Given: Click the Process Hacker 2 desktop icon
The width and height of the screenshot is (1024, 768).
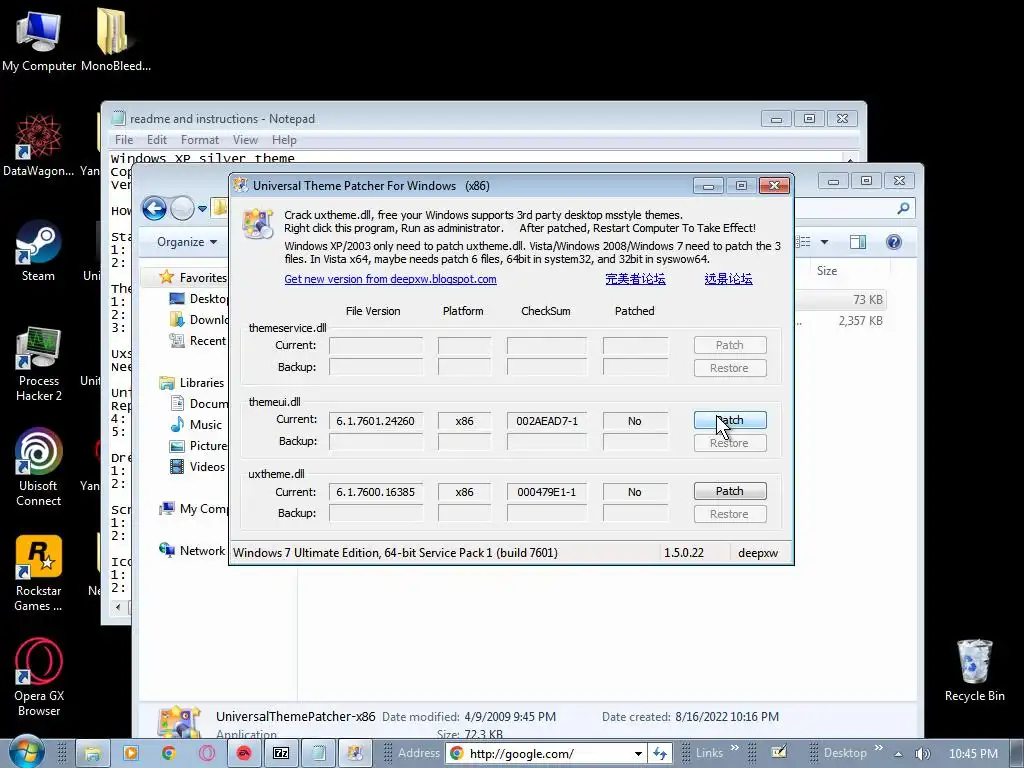Looking at the screenshot, I should (x=39, y=364).
